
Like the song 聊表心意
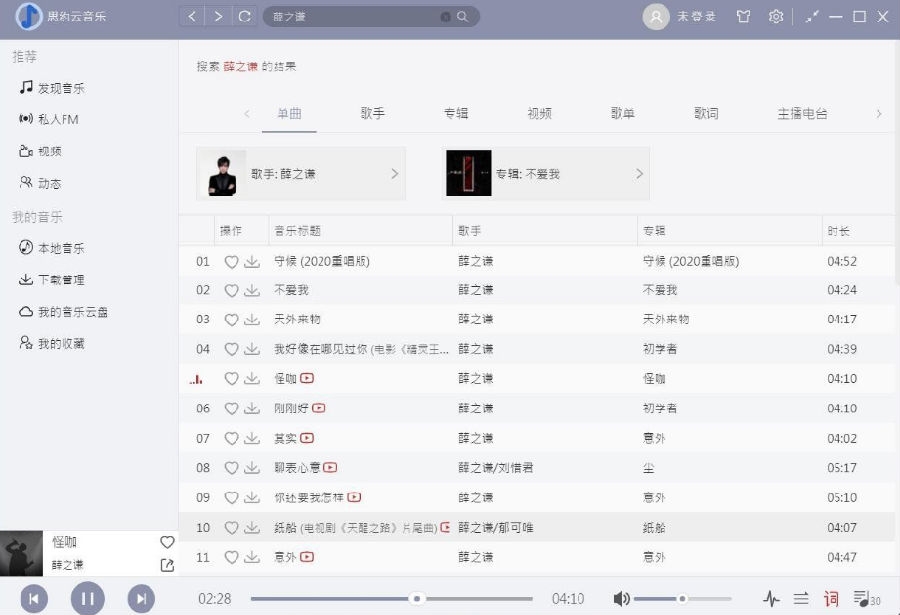click(231, 467)
